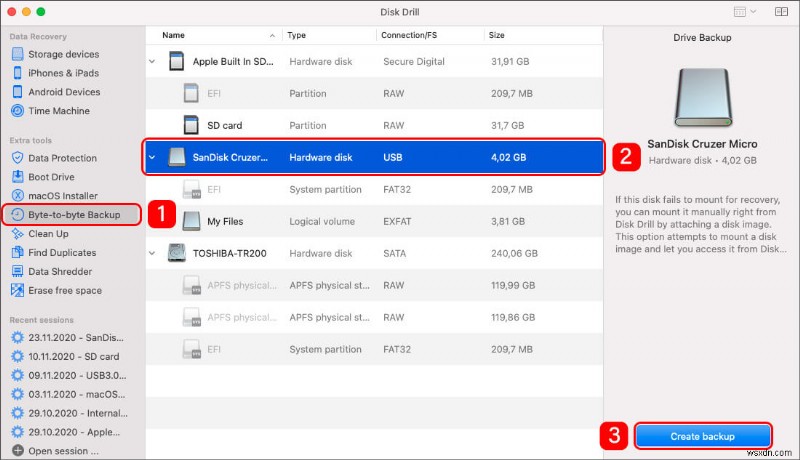Select the SD card partition row
This screenshot has width=800, height=460.
tap(374, 125)
